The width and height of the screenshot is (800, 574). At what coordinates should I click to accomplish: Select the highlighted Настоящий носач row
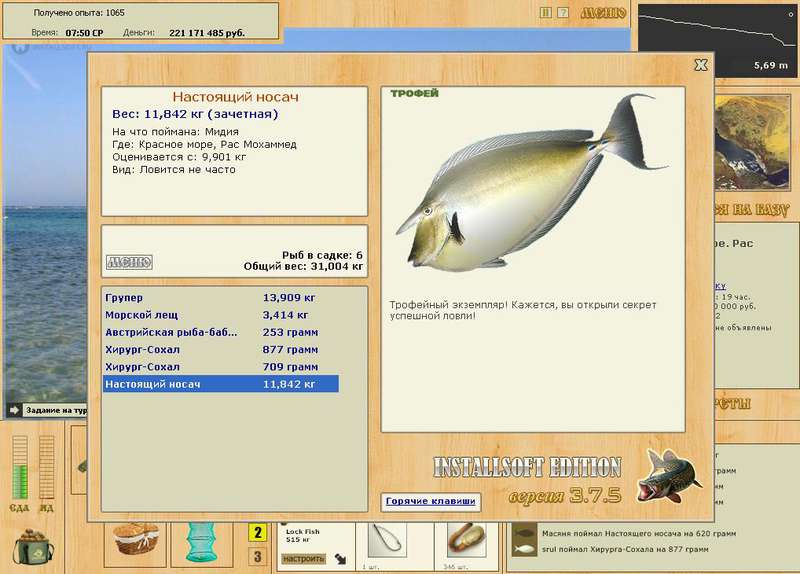[x=221, y=384]
